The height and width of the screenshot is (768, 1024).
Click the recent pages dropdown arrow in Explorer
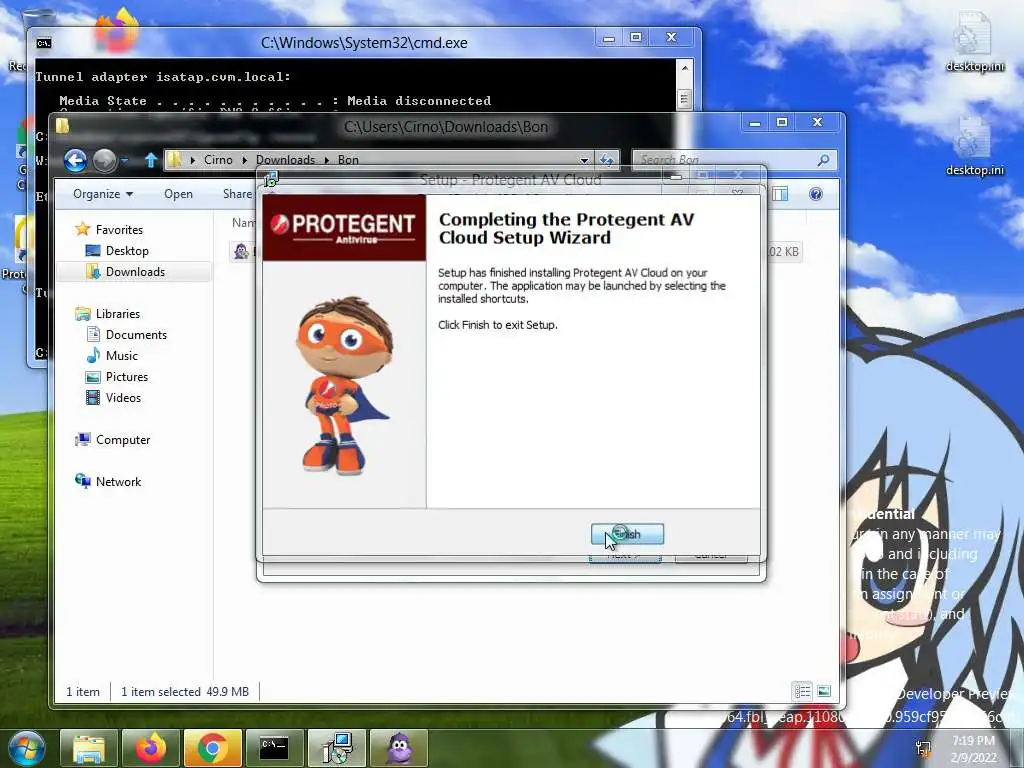(x=125, y=160)
